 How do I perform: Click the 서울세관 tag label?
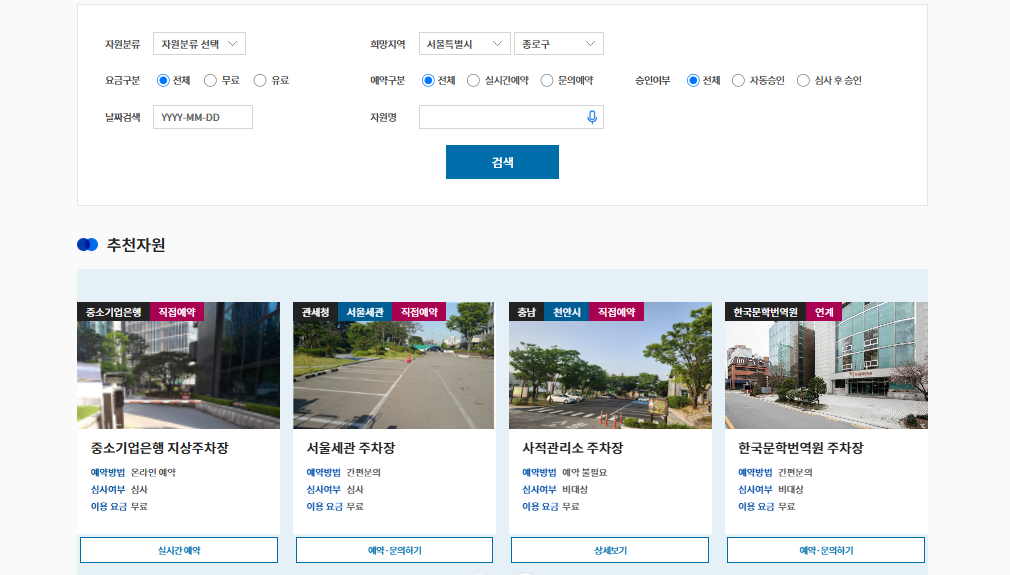[365, 312]
